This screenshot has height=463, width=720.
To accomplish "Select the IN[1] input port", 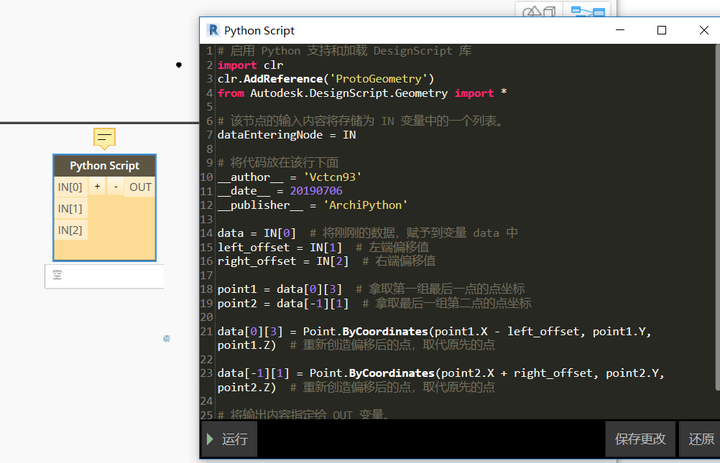I will 70,209.
